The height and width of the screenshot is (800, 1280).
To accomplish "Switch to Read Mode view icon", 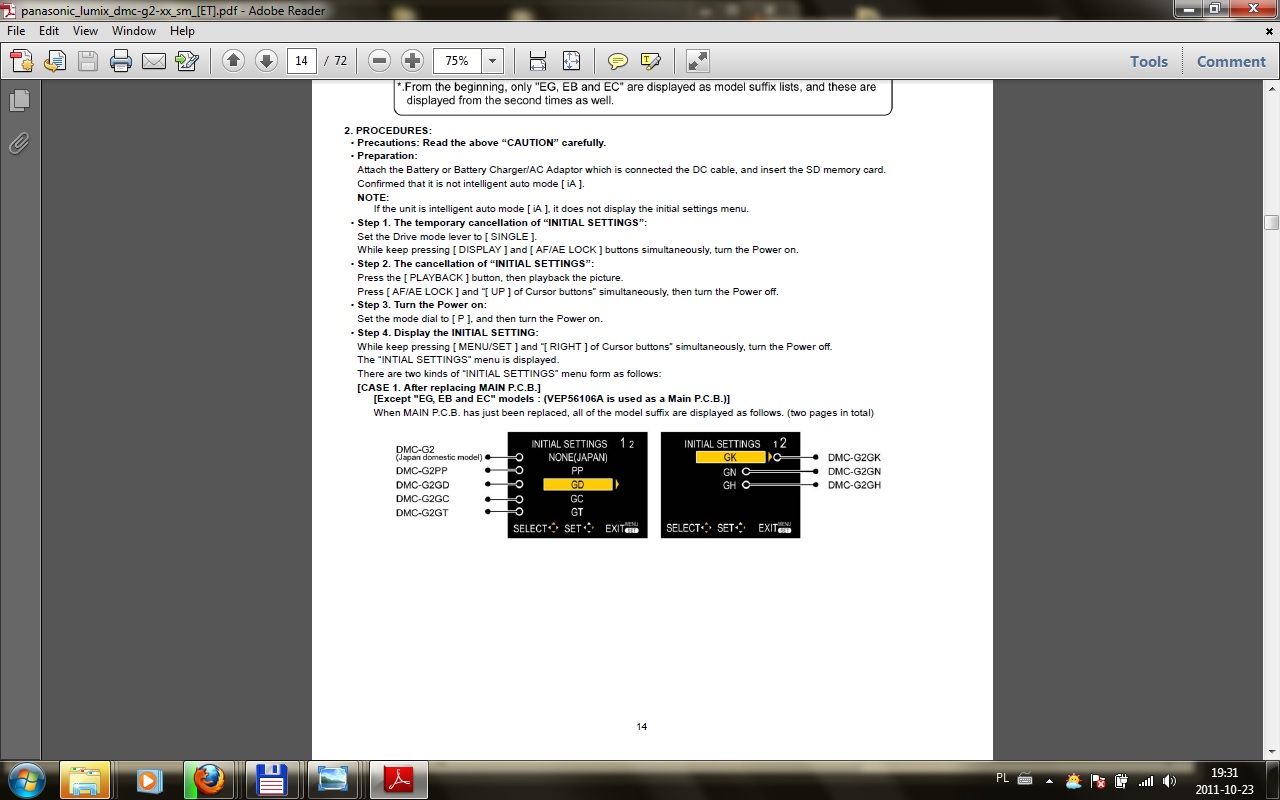I will click(x=698, y=61).
